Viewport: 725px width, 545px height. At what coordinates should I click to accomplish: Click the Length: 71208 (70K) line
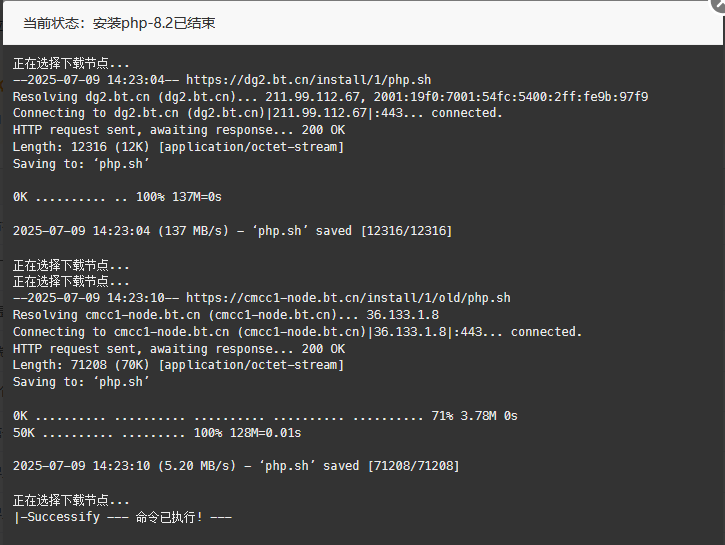(x=178, y=365)
